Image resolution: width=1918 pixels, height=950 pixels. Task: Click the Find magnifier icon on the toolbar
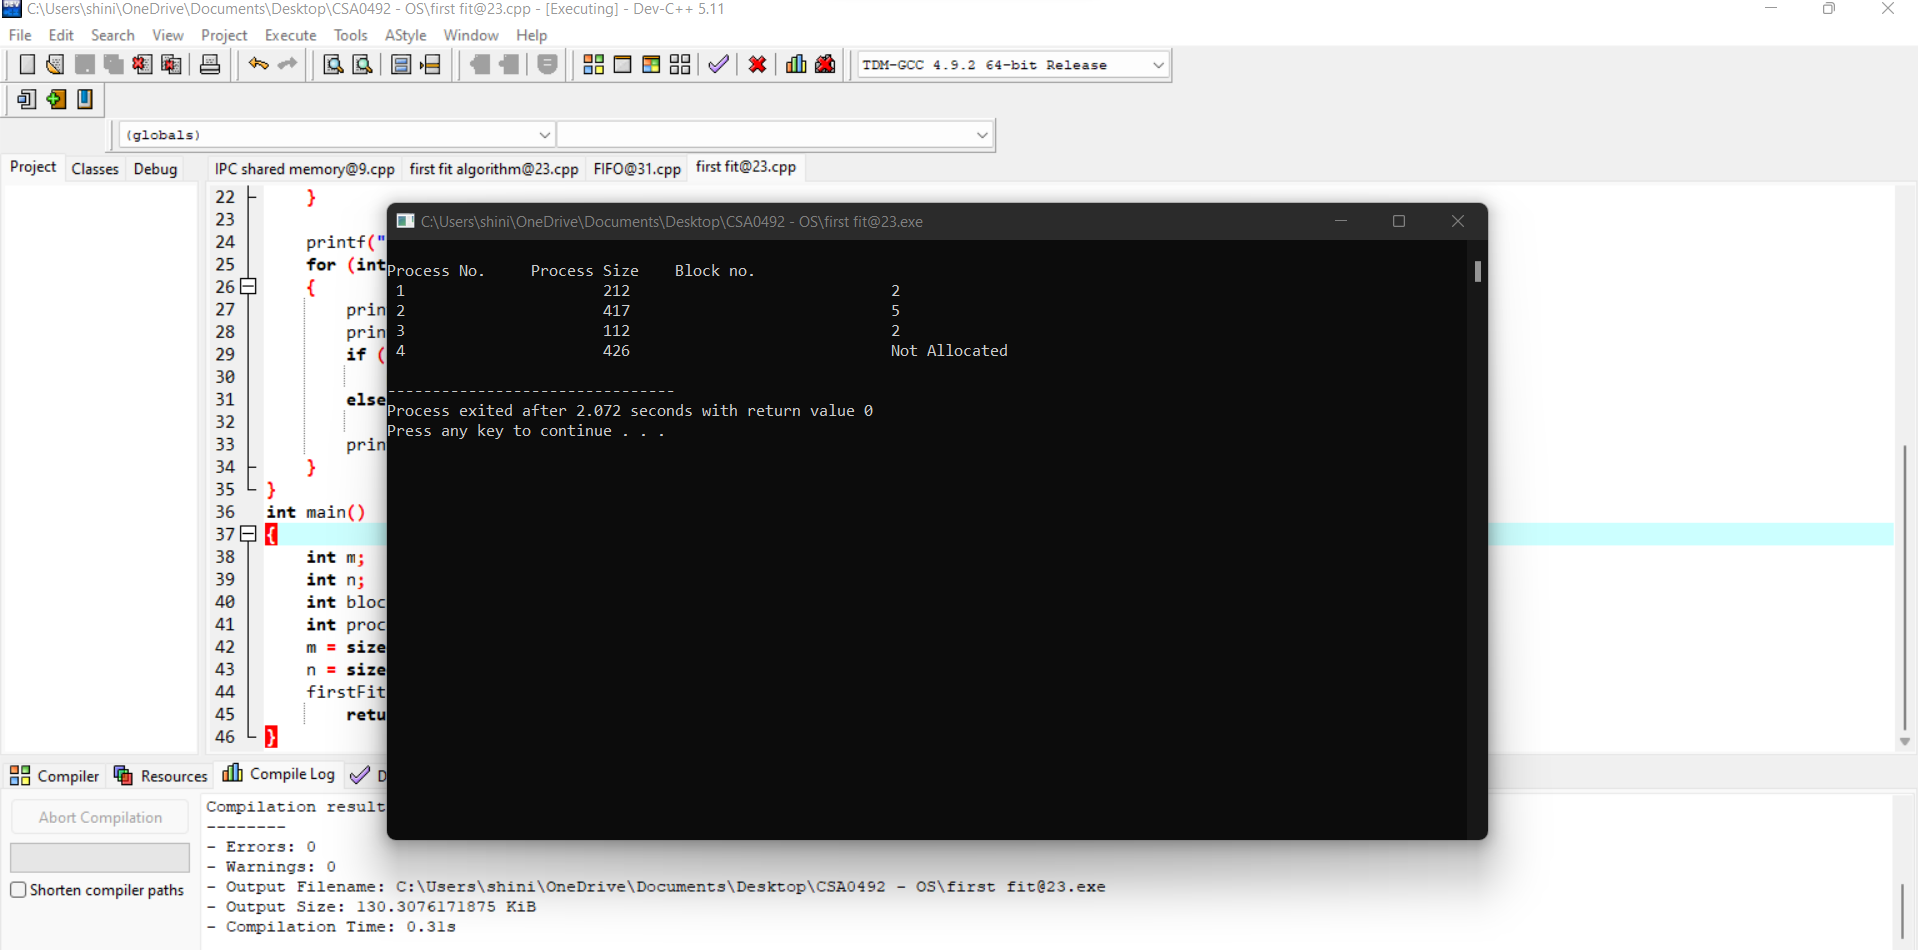pyautogui.click(x=332, y=64)
